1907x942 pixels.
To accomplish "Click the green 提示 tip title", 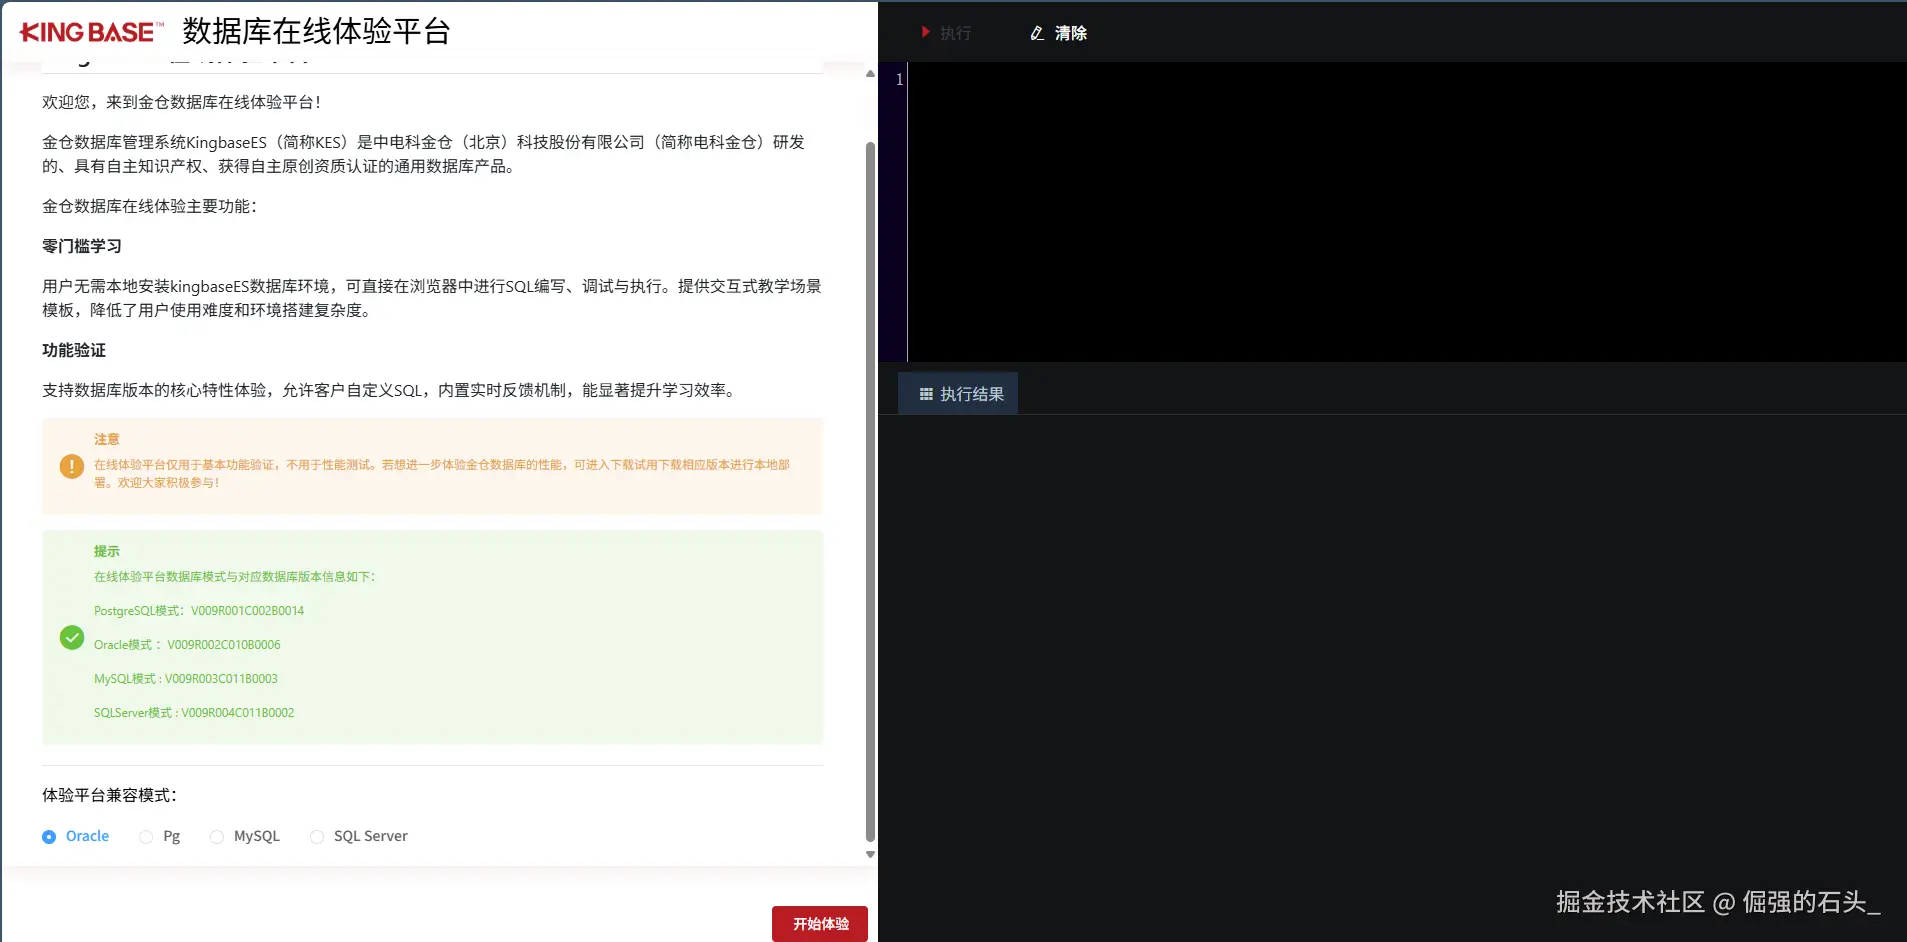I will [107, 551].
